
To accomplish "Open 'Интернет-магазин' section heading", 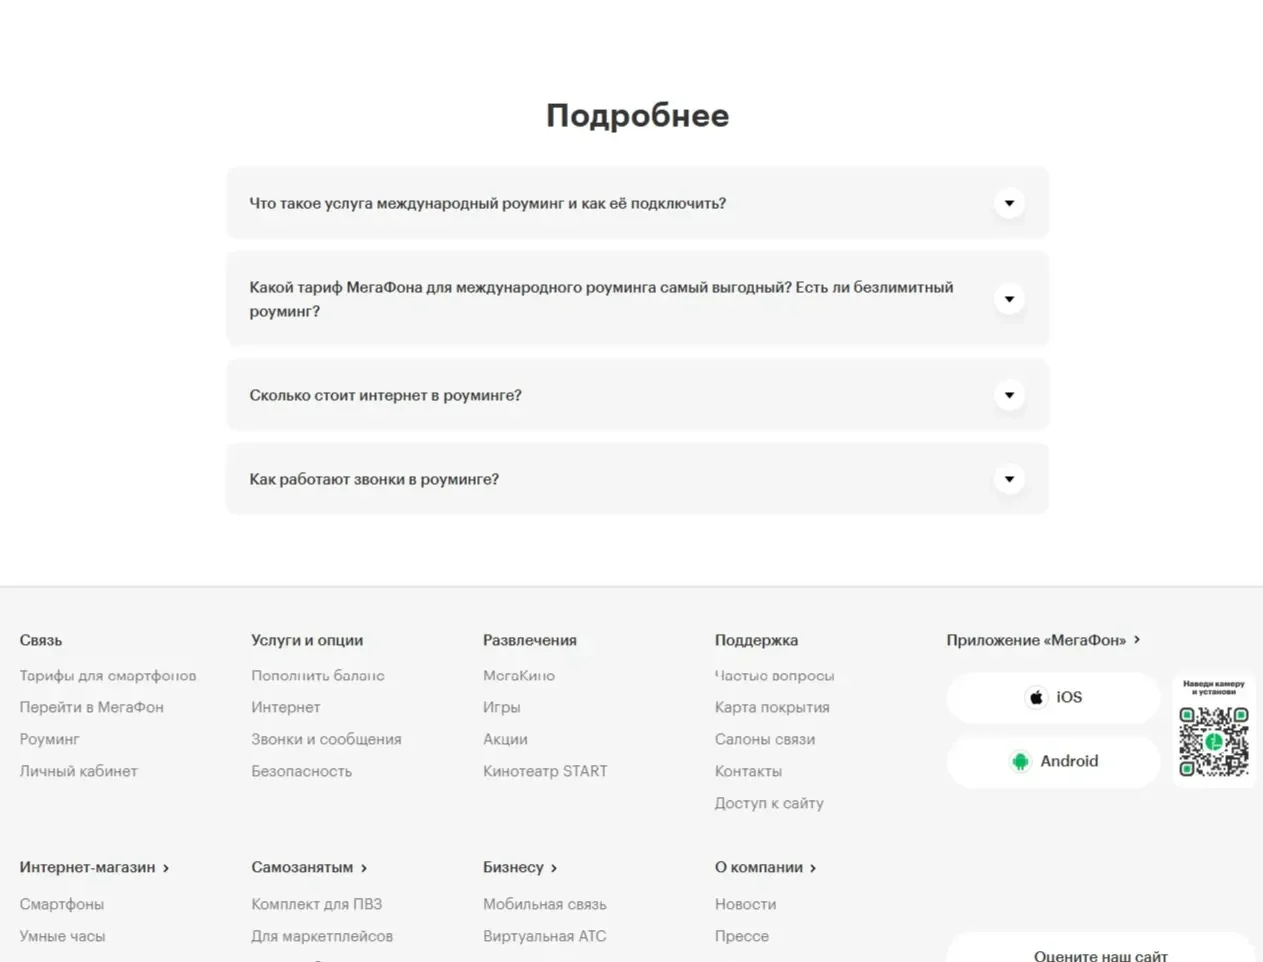I will pos(87,867).
